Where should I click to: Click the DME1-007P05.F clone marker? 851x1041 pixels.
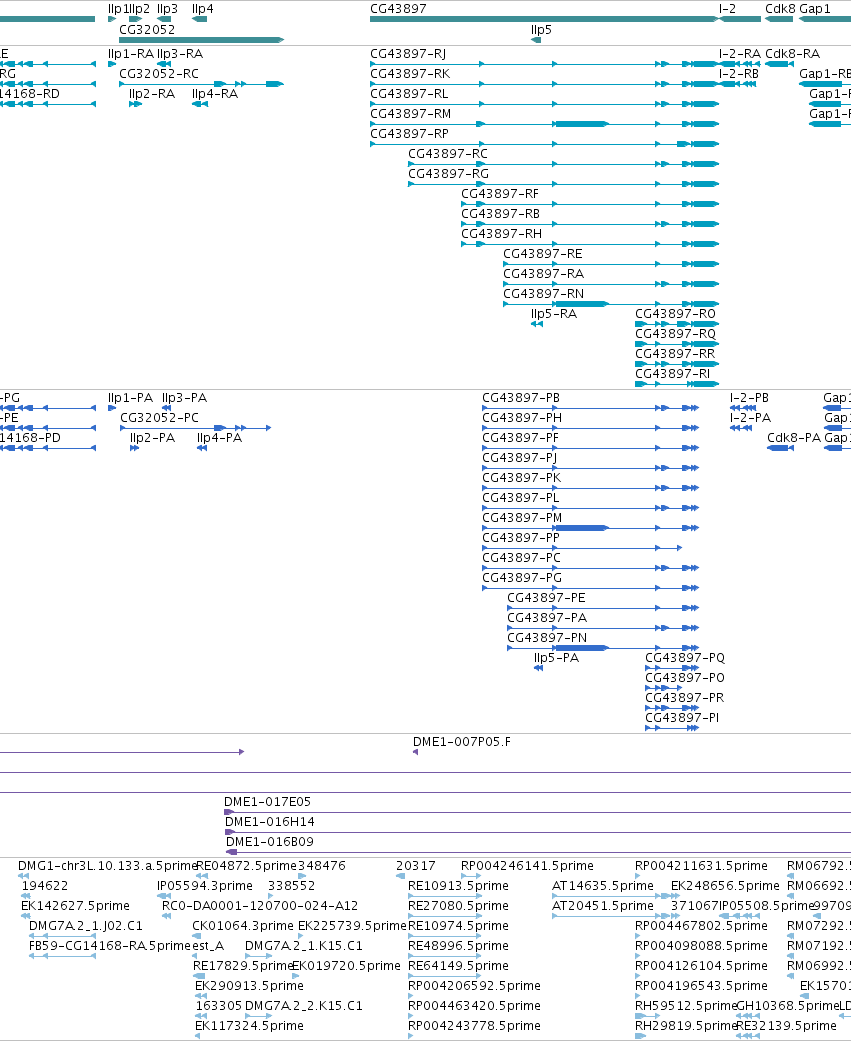pyautogui.click(x=416, y=752)
